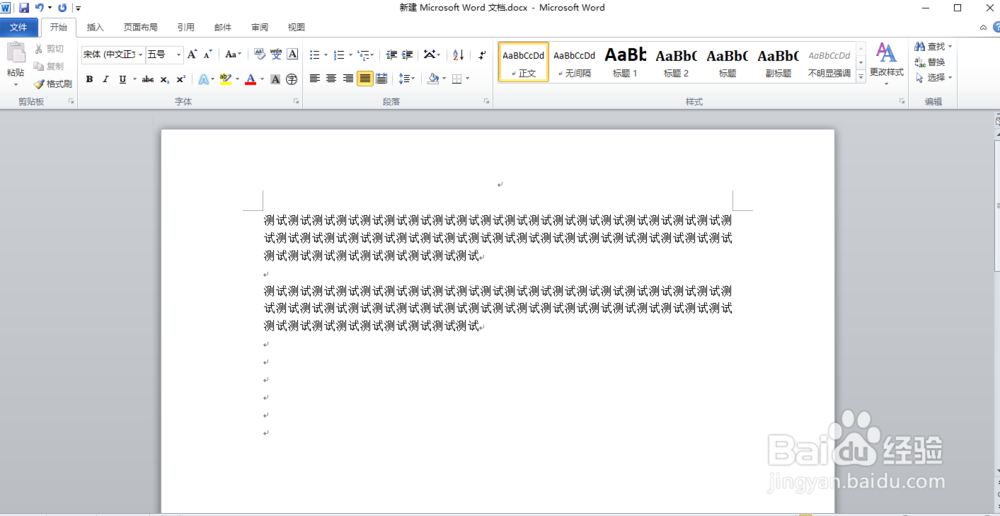Open the 选择 (Select) menu

pyautogui.click(x=934, y=77)
